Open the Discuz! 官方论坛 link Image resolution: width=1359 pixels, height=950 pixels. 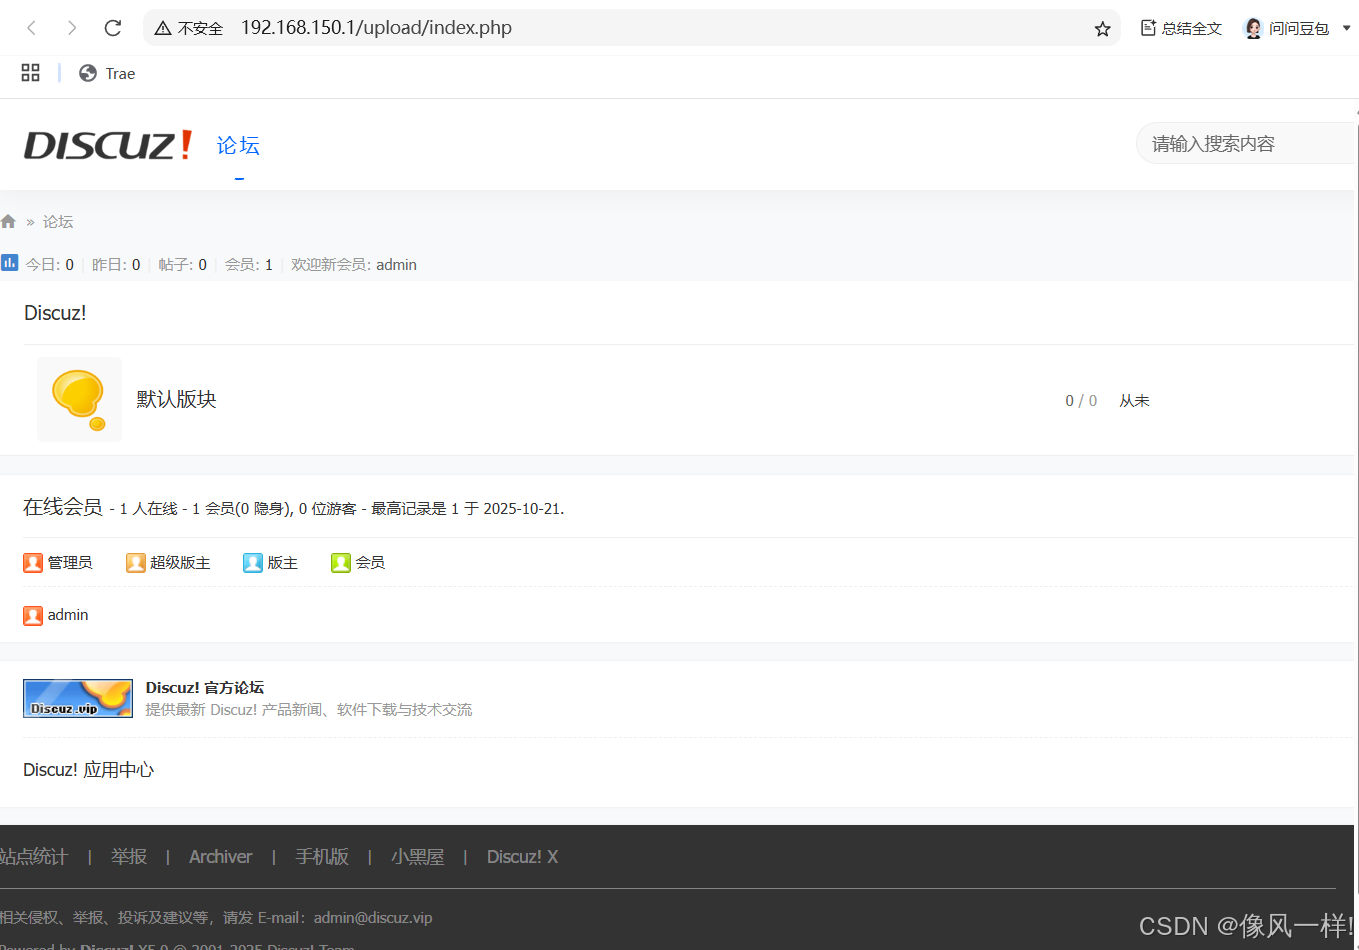coord(205,688)
